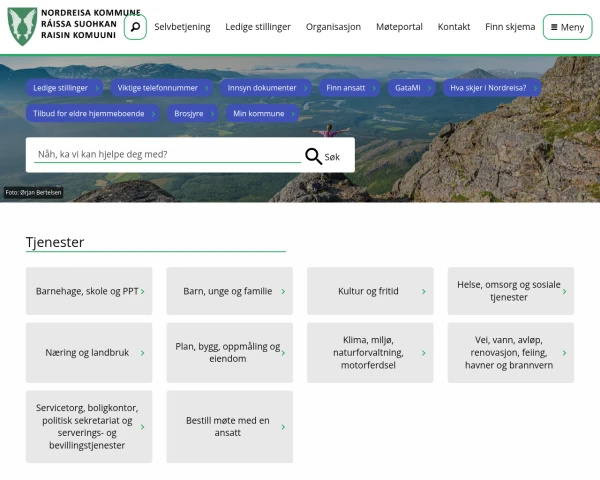Expand Hva skjer i Nordreisa? chevron
The width and height of the screenshot is (600, 480).
pyautogui.click(x=535, y=88)
